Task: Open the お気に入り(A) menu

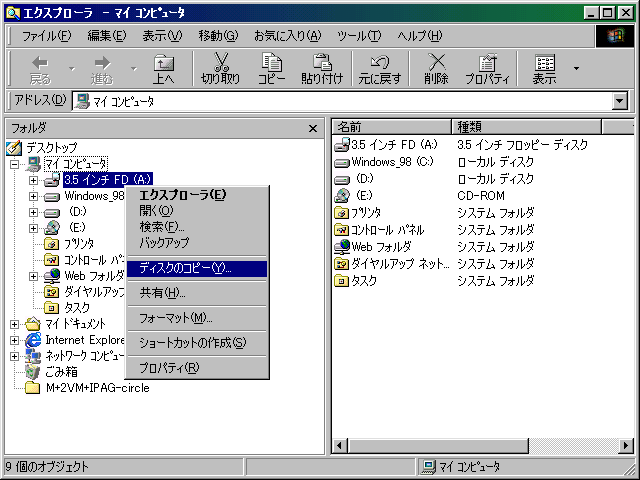Action: pyautogui.click(x=287, y=36)
